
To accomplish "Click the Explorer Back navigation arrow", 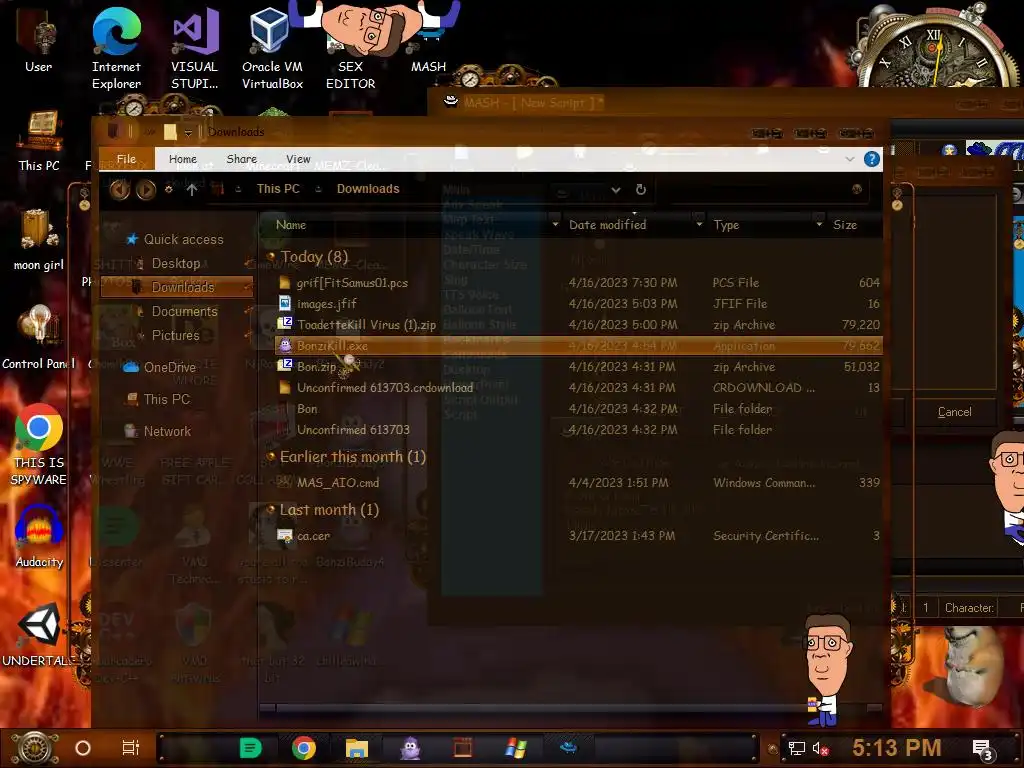I will coord(120,189).
